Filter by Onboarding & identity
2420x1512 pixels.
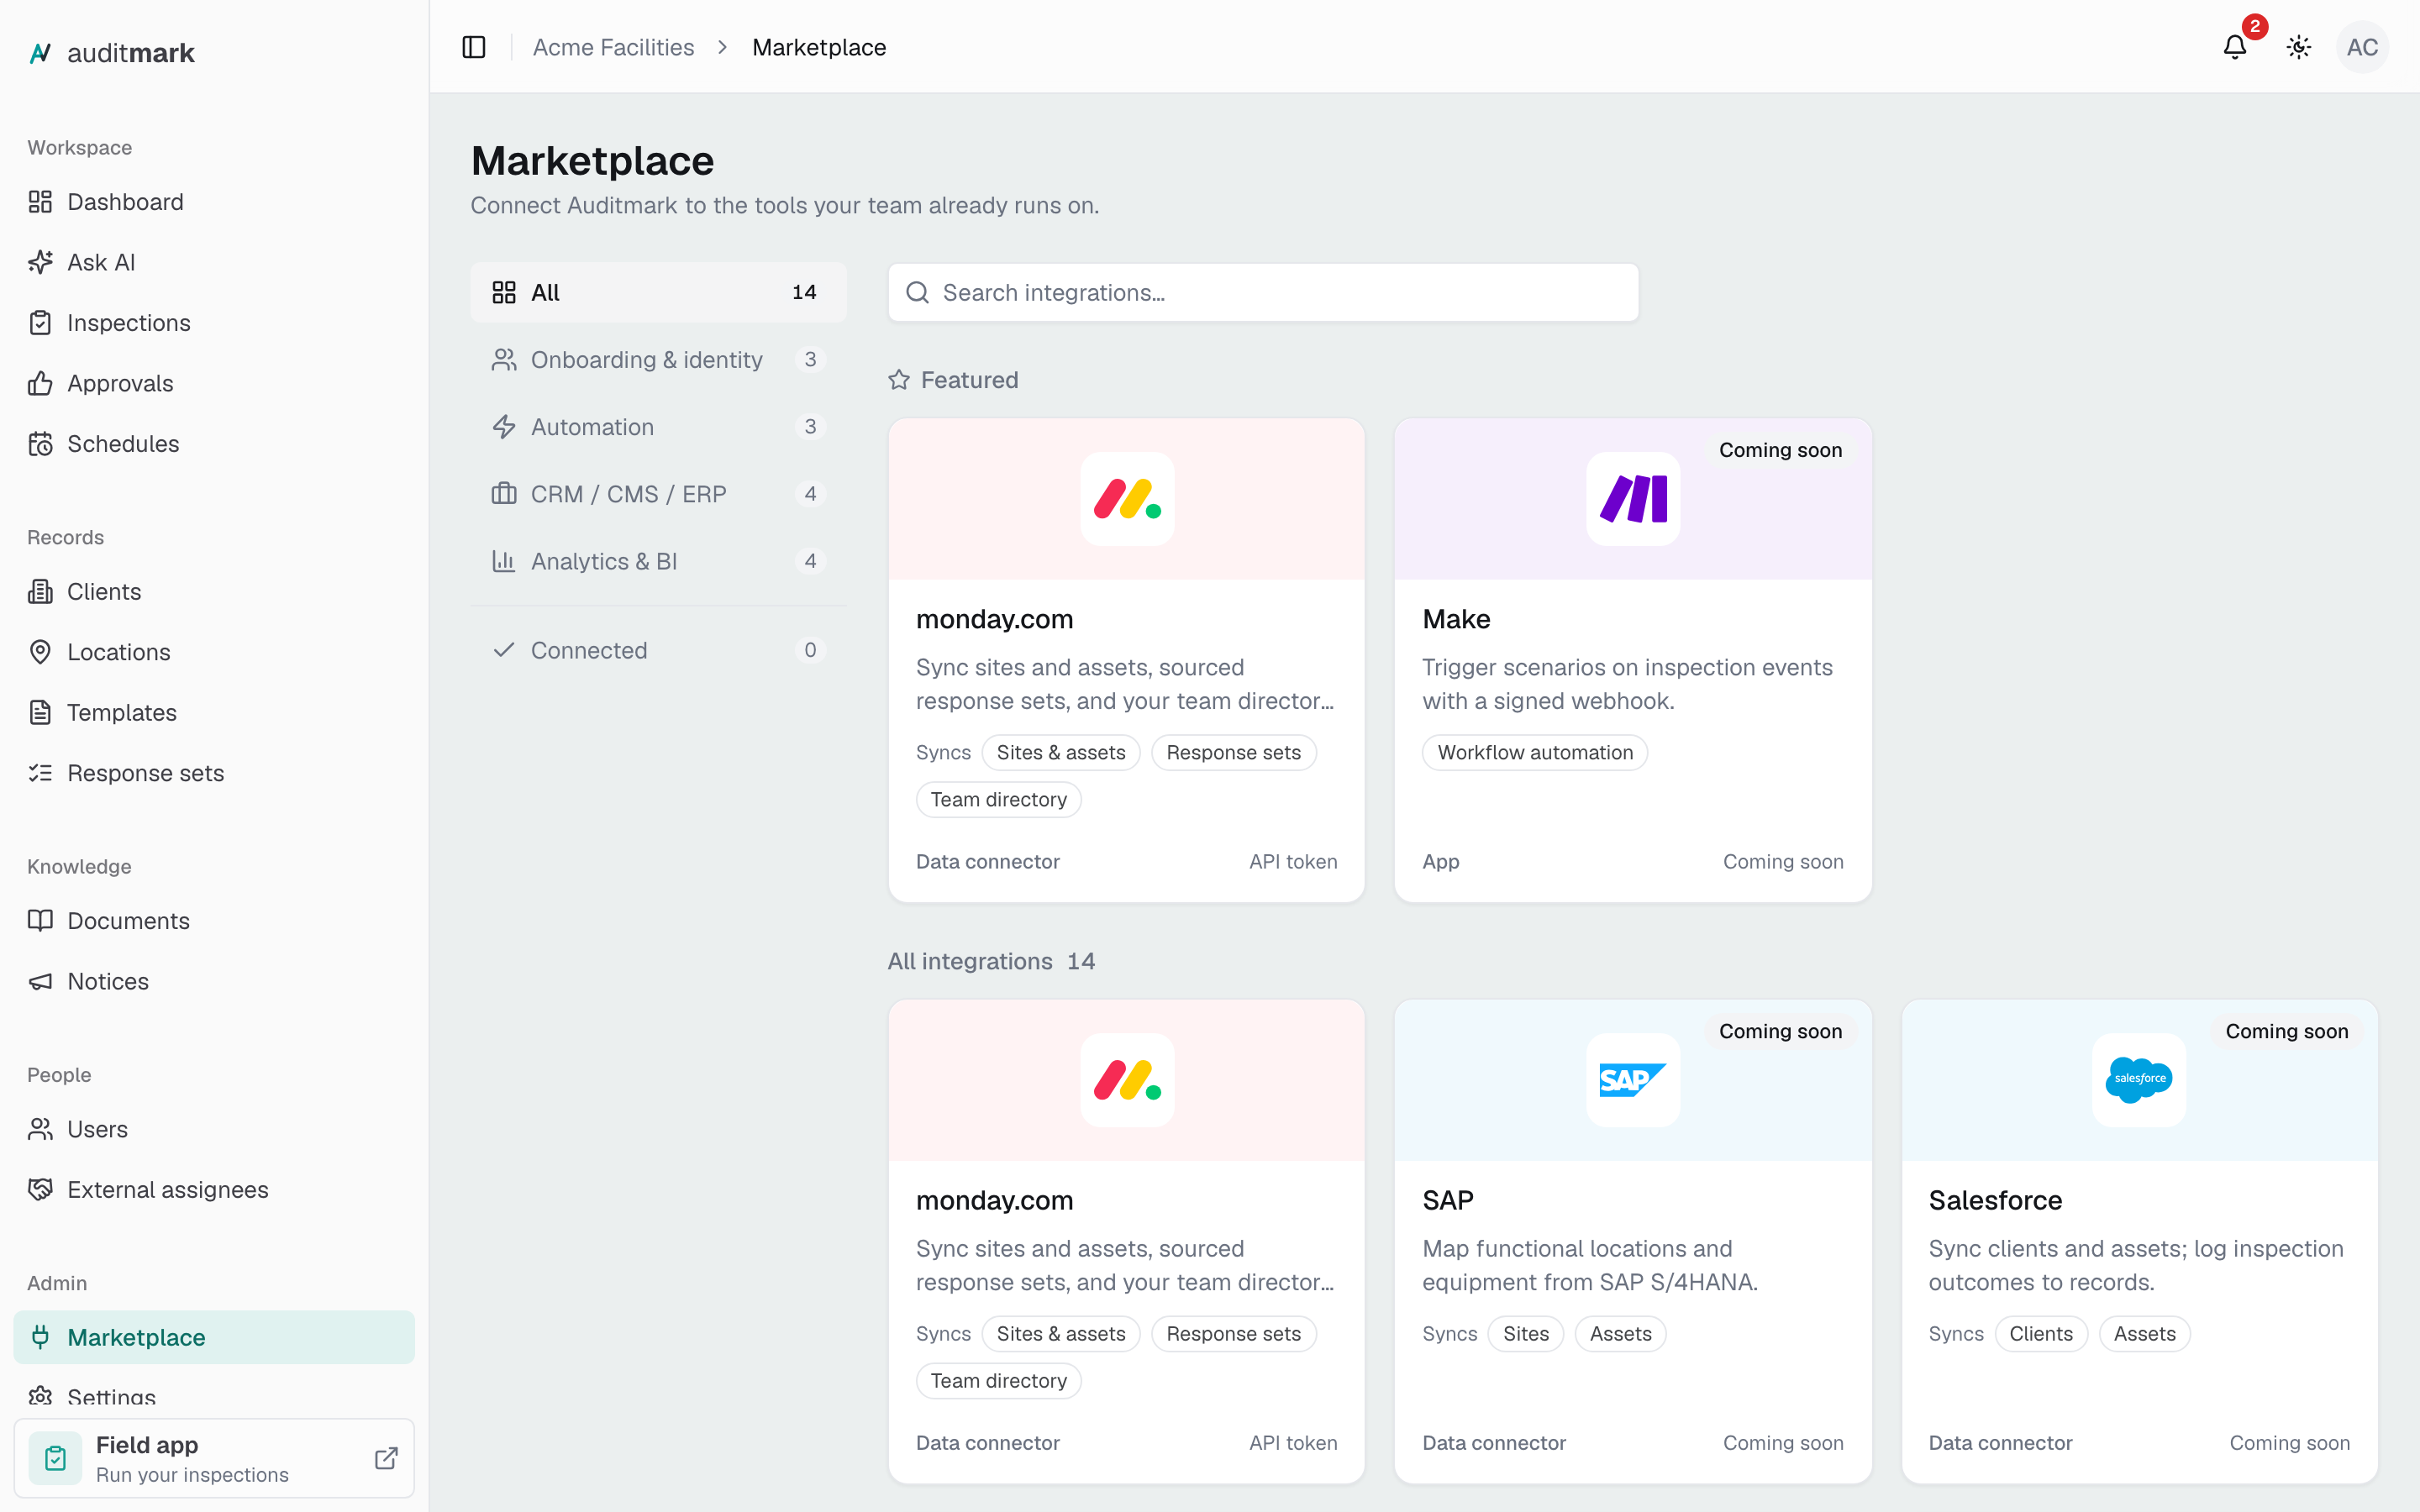658,360
